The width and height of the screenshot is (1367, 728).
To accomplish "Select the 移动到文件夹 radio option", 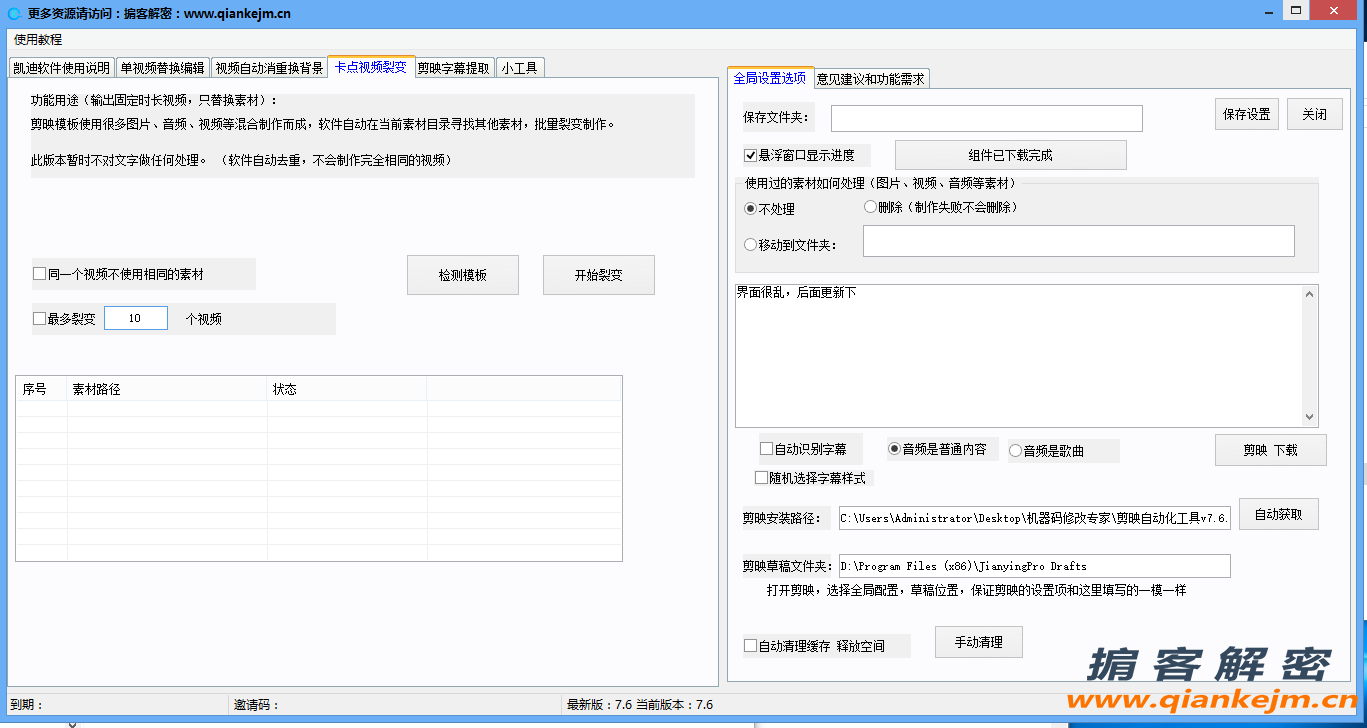I will point(751,245).
